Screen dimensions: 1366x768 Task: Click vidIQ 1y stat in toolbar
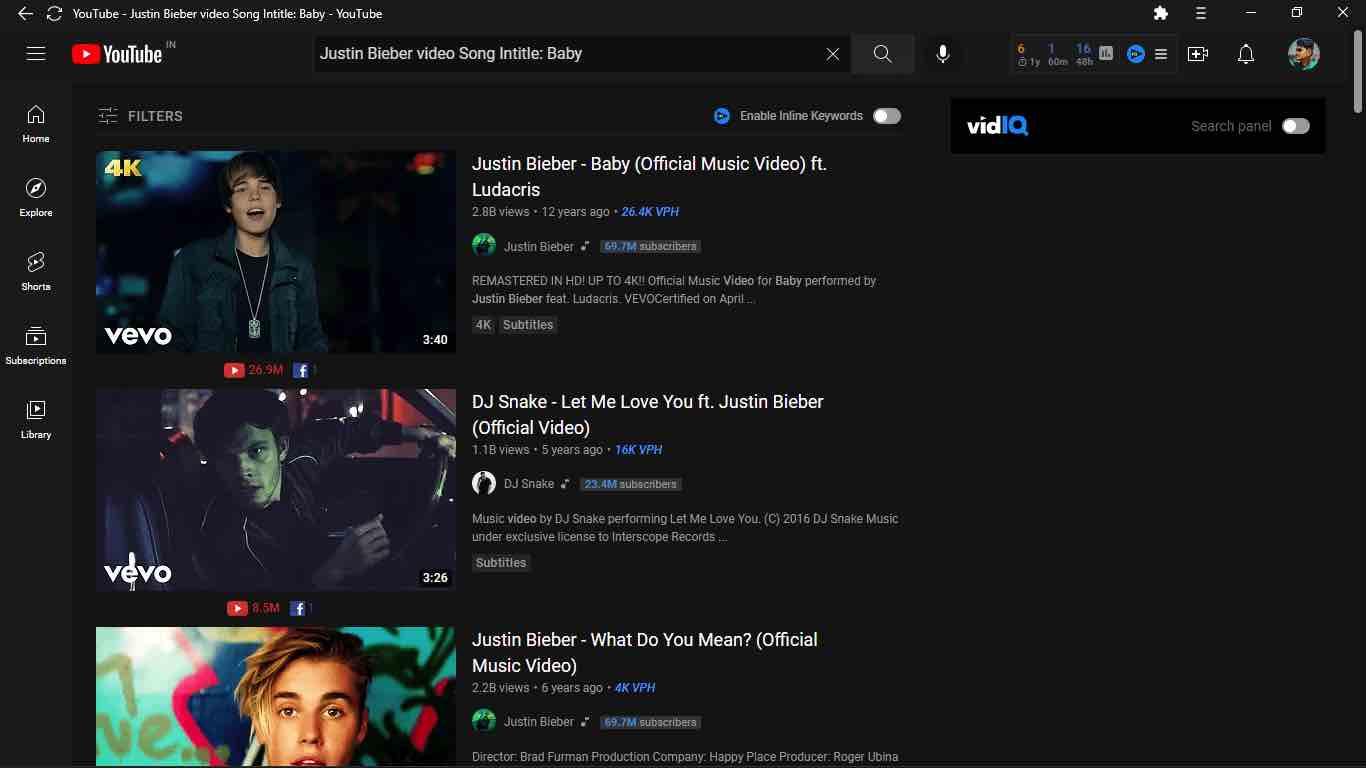pos(1028,54)
